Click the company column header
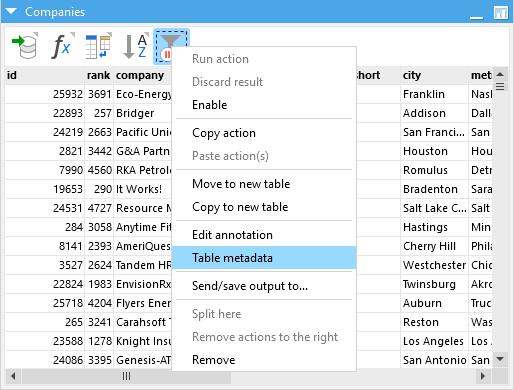 pos(143,75)
